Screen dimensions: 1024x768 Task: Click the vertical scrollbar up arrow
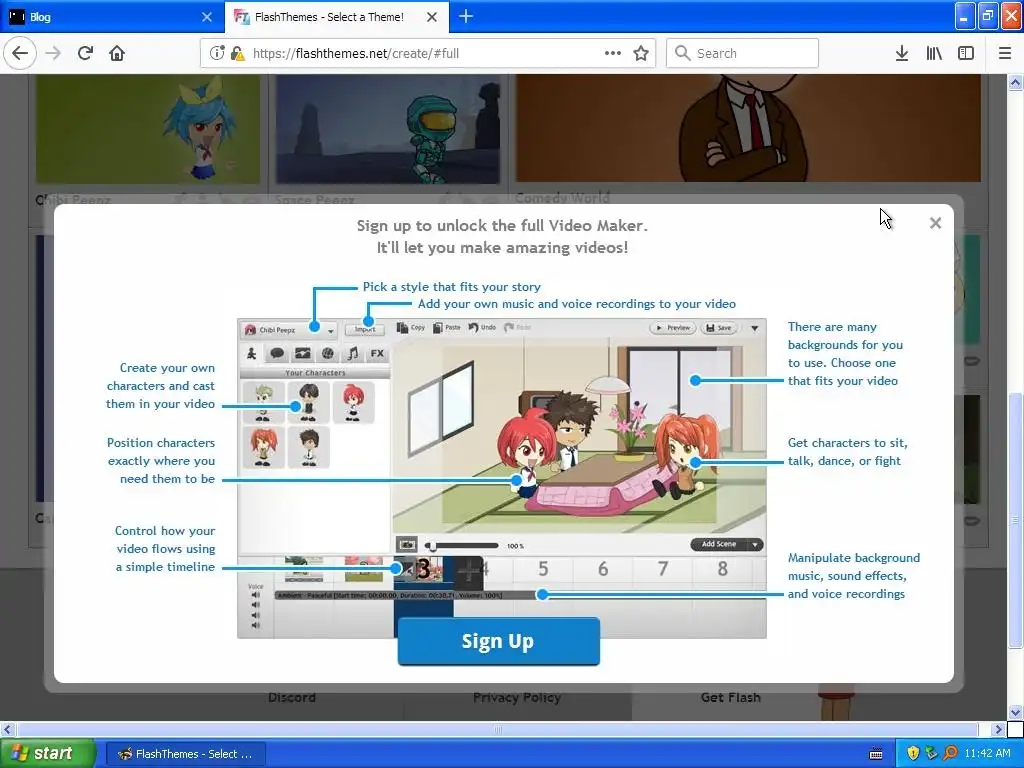click(x=1015, y=82)
